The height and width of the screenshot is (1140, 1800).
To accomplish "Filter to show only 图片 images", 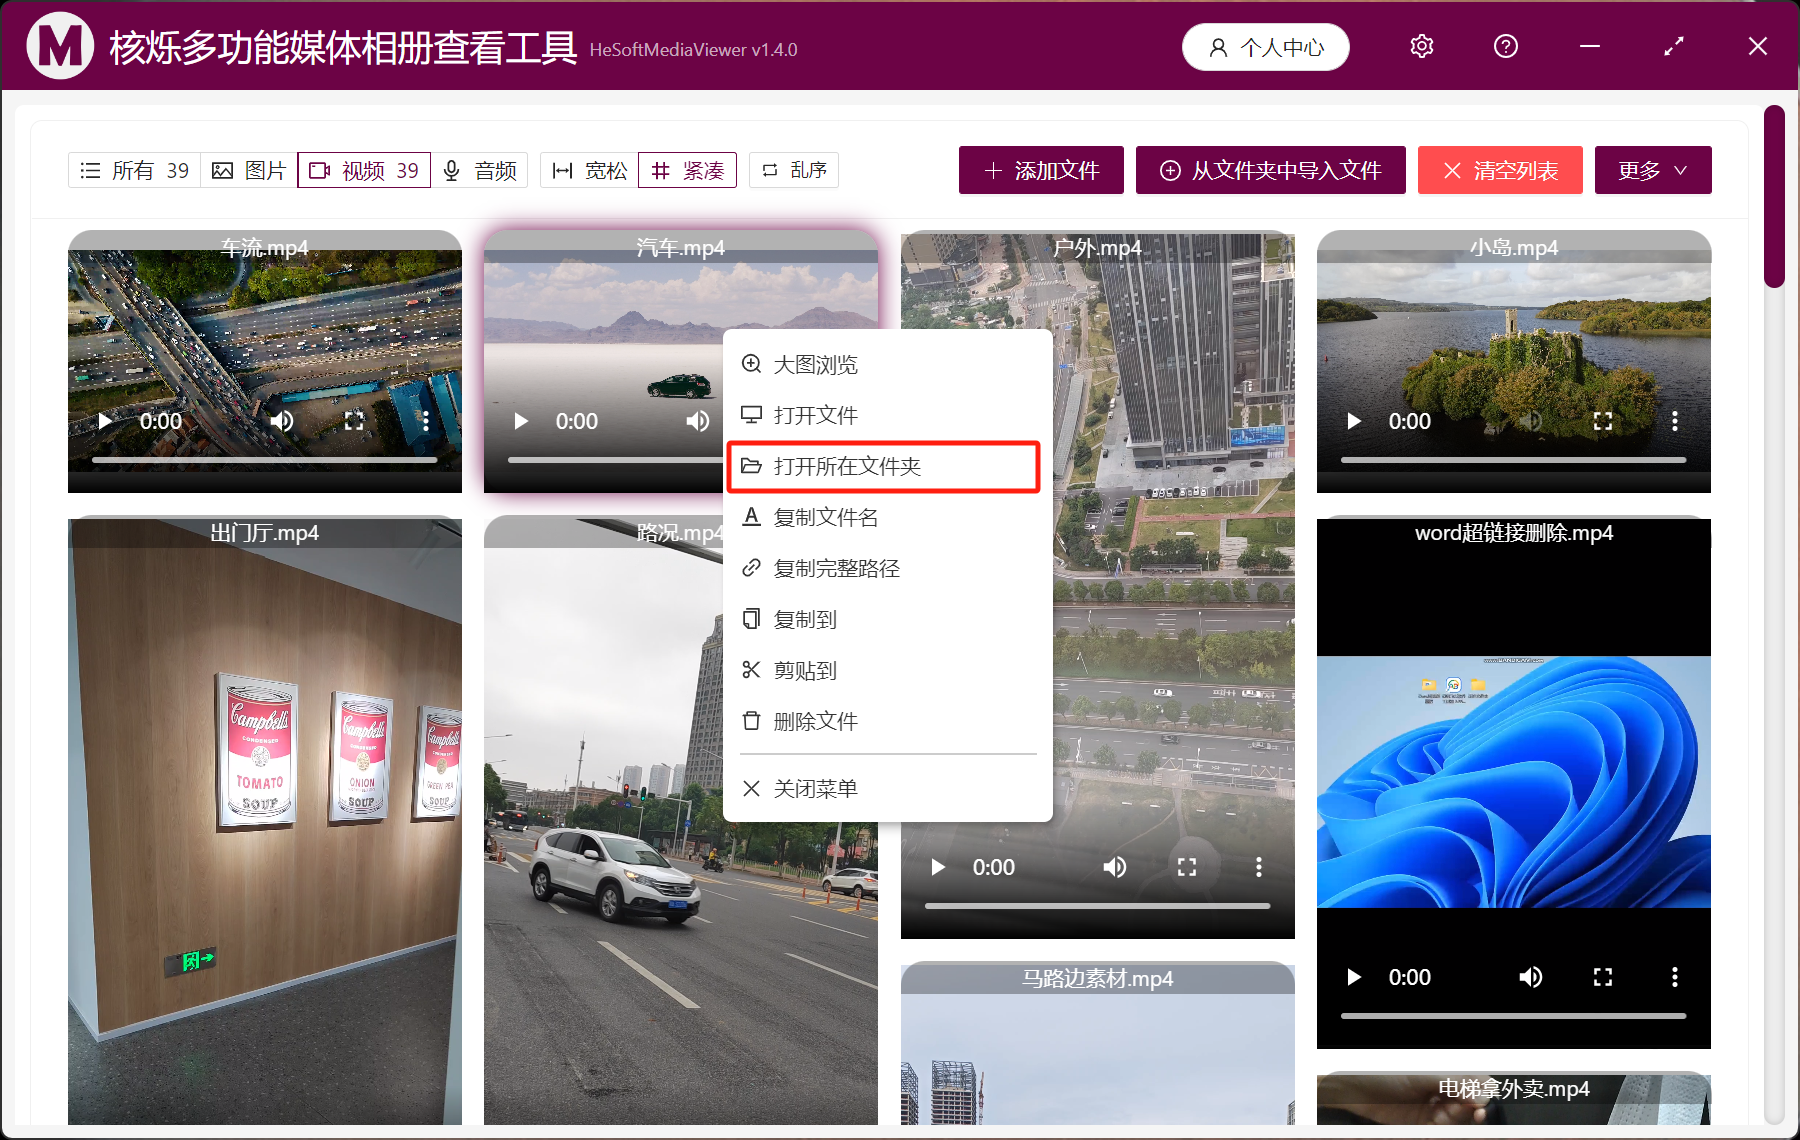I will click(x=247, y=170).
